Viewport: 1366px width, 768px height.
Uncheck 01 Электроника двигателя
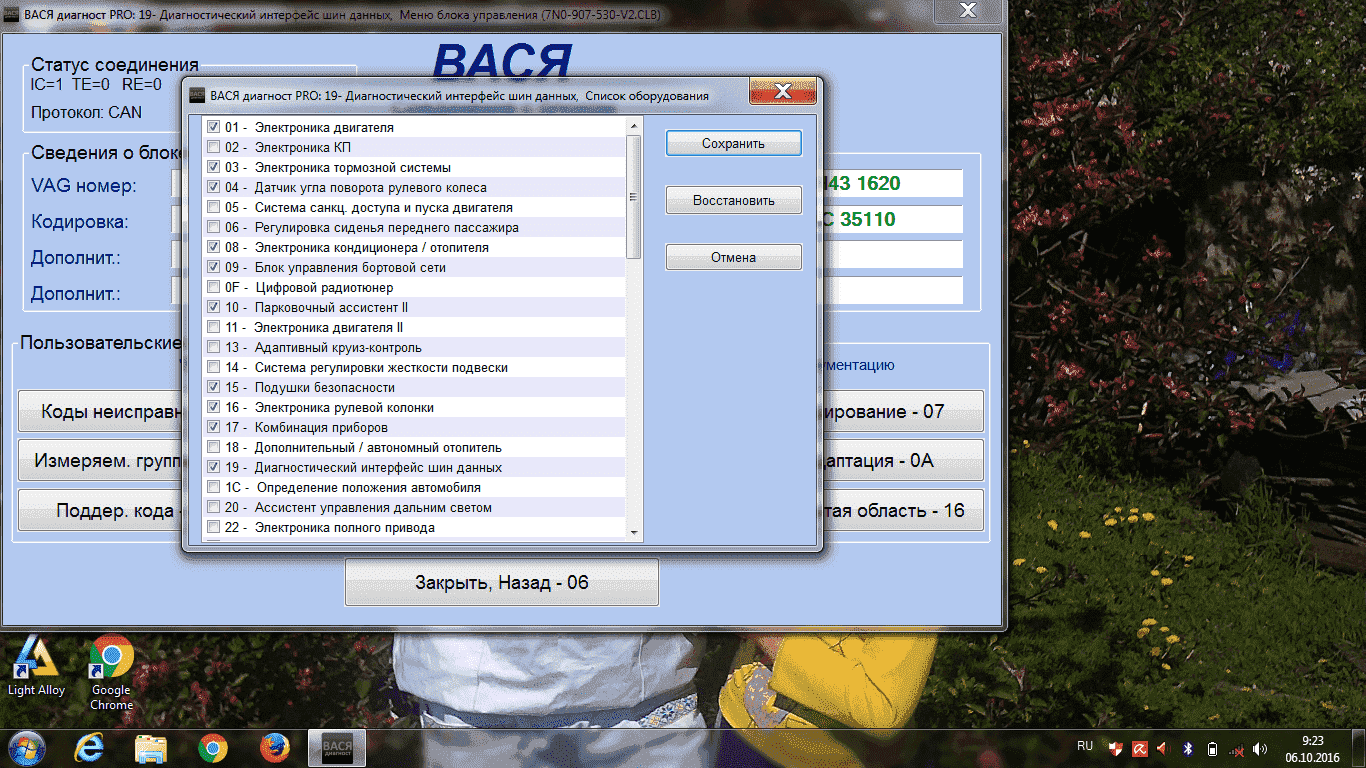click(213, 127)
